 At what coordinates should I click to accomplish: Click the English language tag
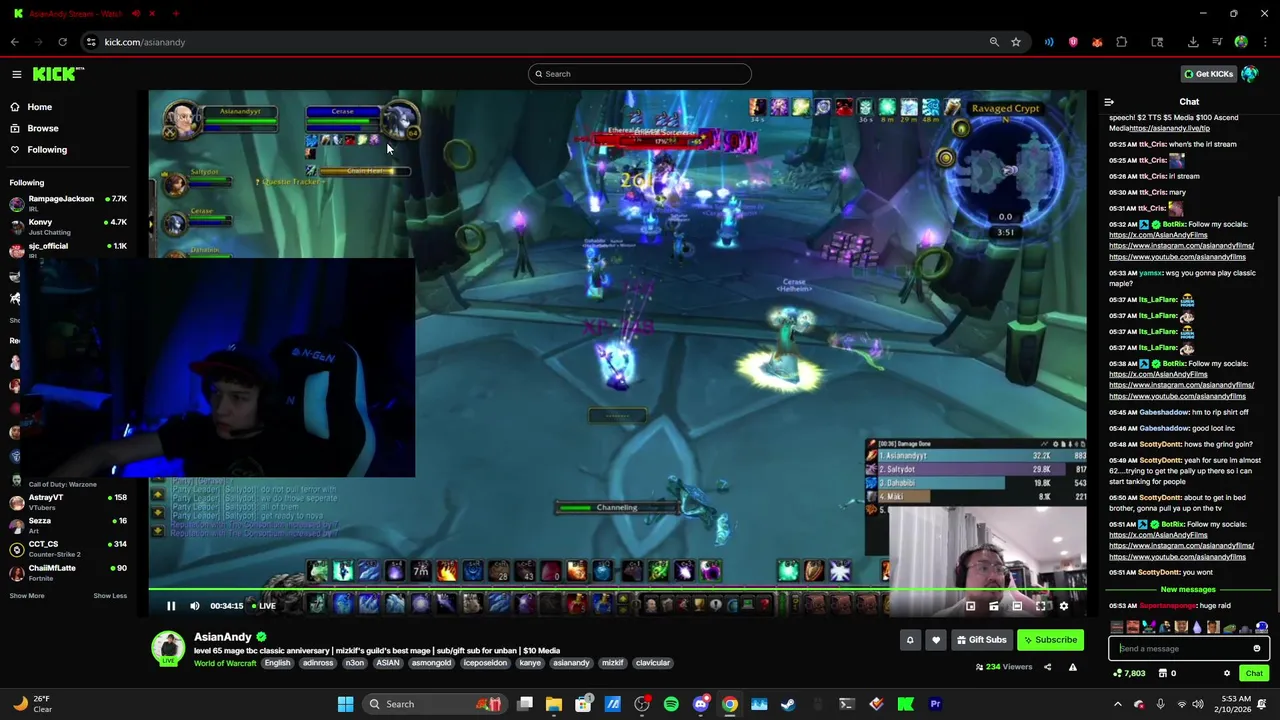(x=277, y=663)
